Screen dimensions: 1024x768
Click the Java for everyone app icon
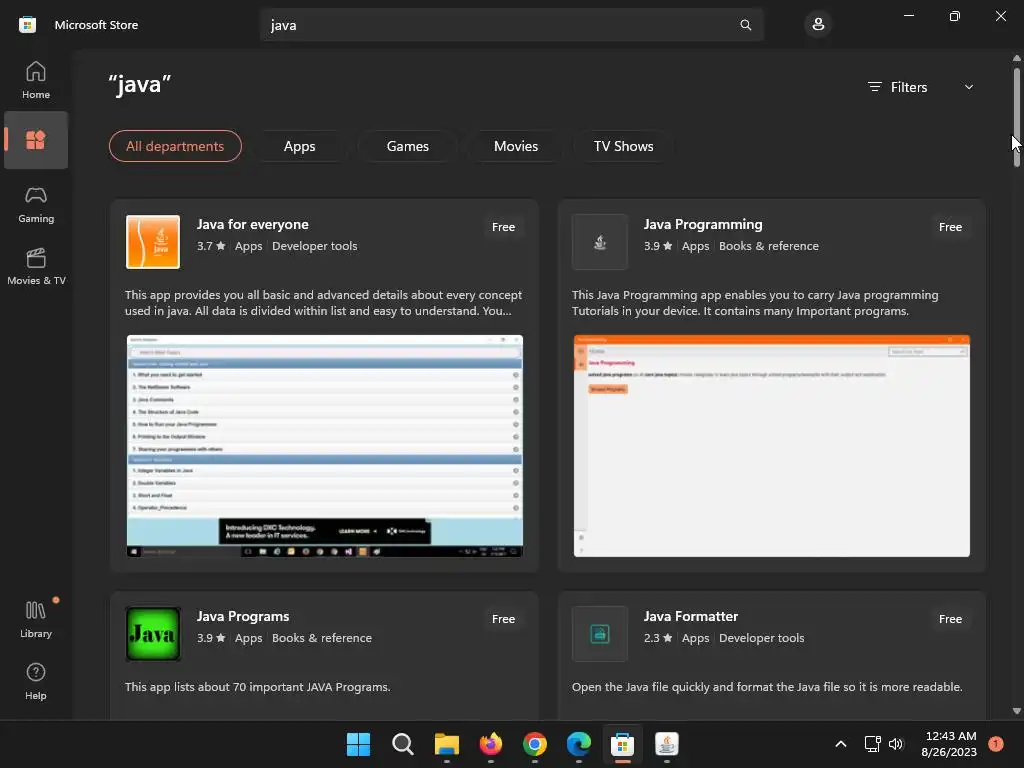click(153, 242)
